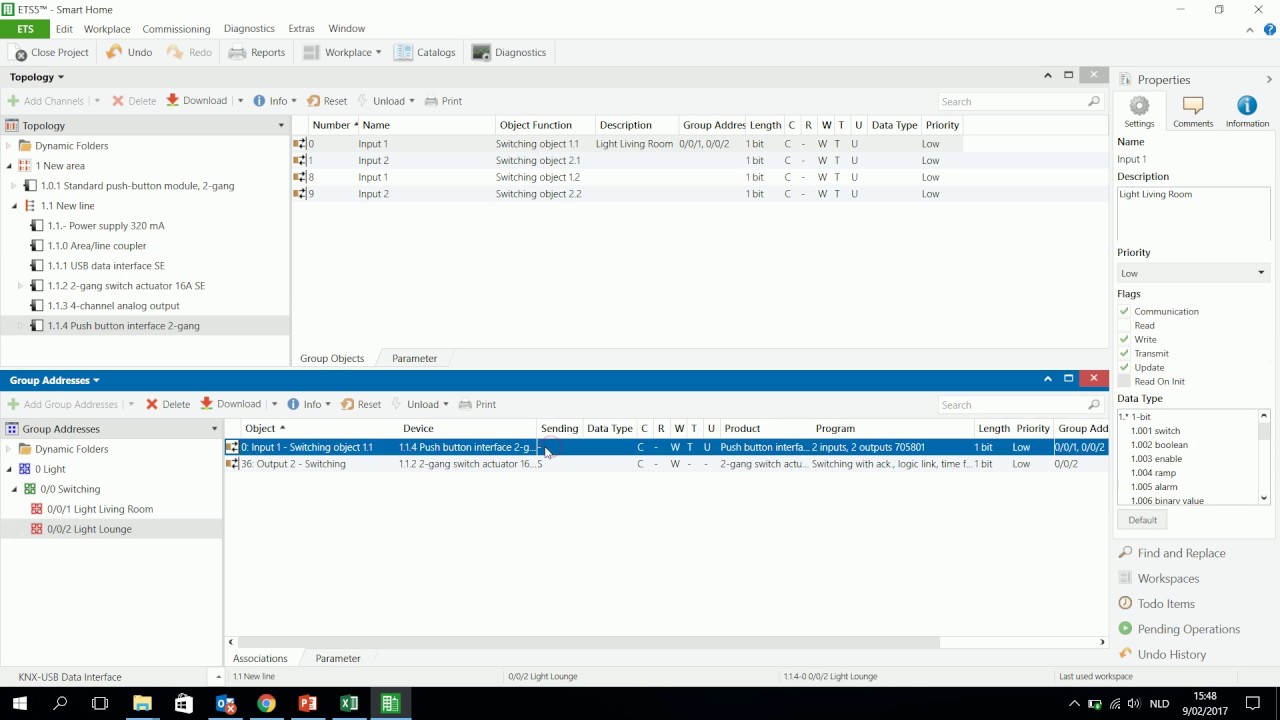This screenshot has height=720, width=1280.
Task: Select the 1.001 switch data type
Action: (x=1155, y=431)
